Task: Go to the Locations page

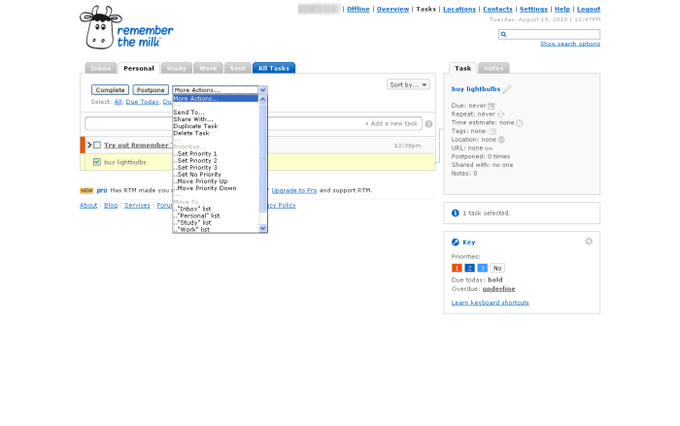Action: point(459,9)
